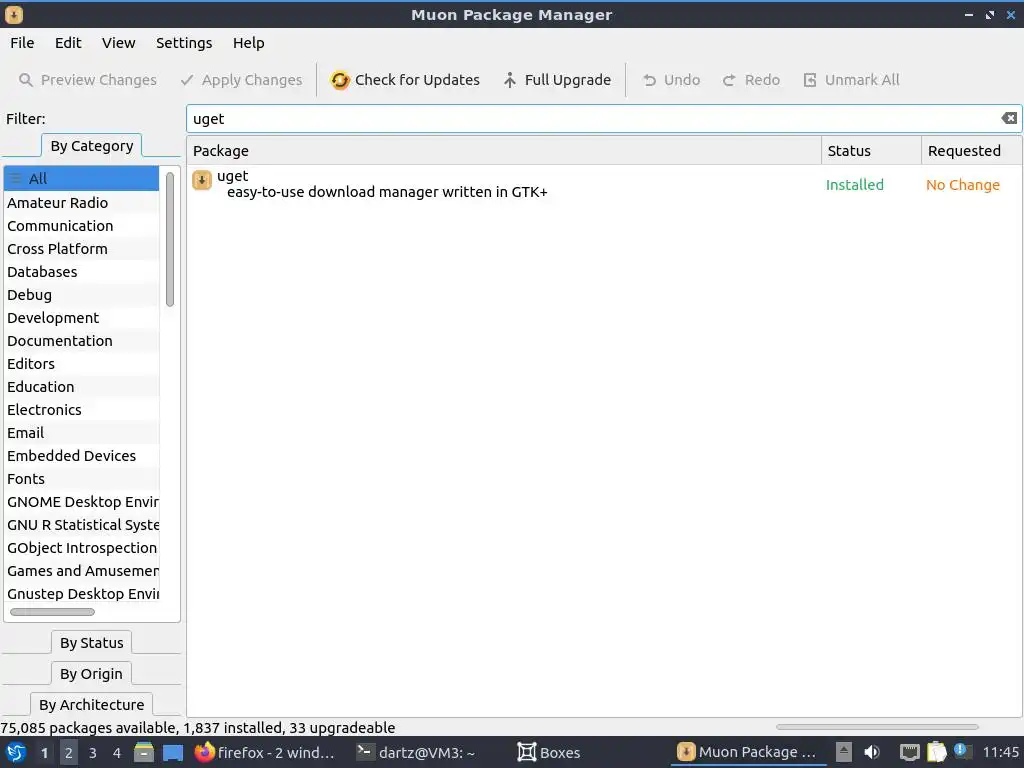Click Apply Changes in the toolbar
The width and height of the screenshot is (1024, 768).
pos(242,80)
